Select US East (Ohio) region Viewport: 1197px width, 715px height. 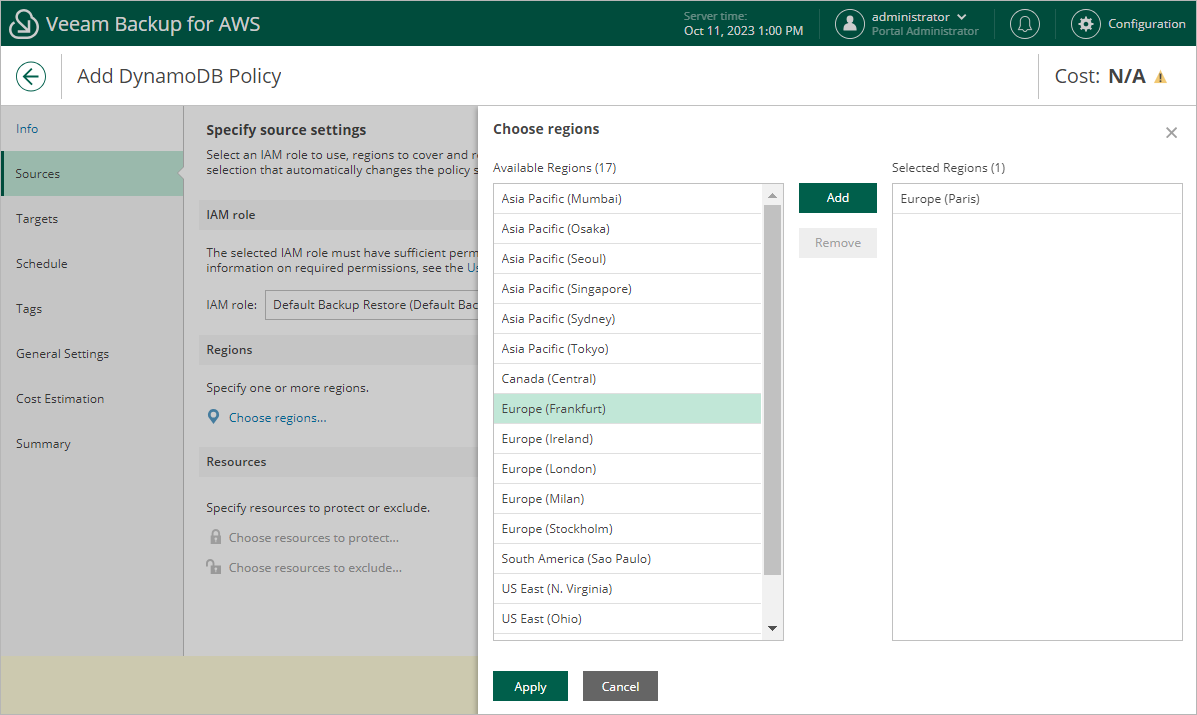tap(628, 619)
